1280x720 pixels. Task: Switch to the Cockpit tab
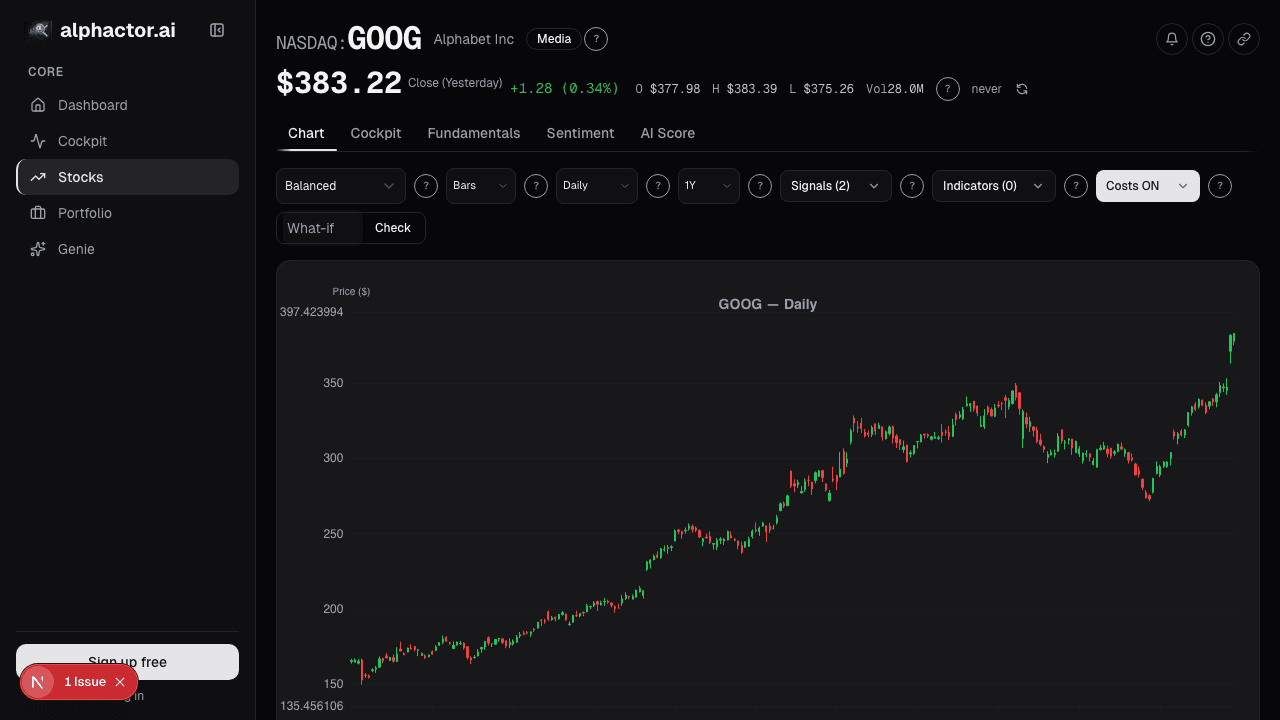[376, 133]
